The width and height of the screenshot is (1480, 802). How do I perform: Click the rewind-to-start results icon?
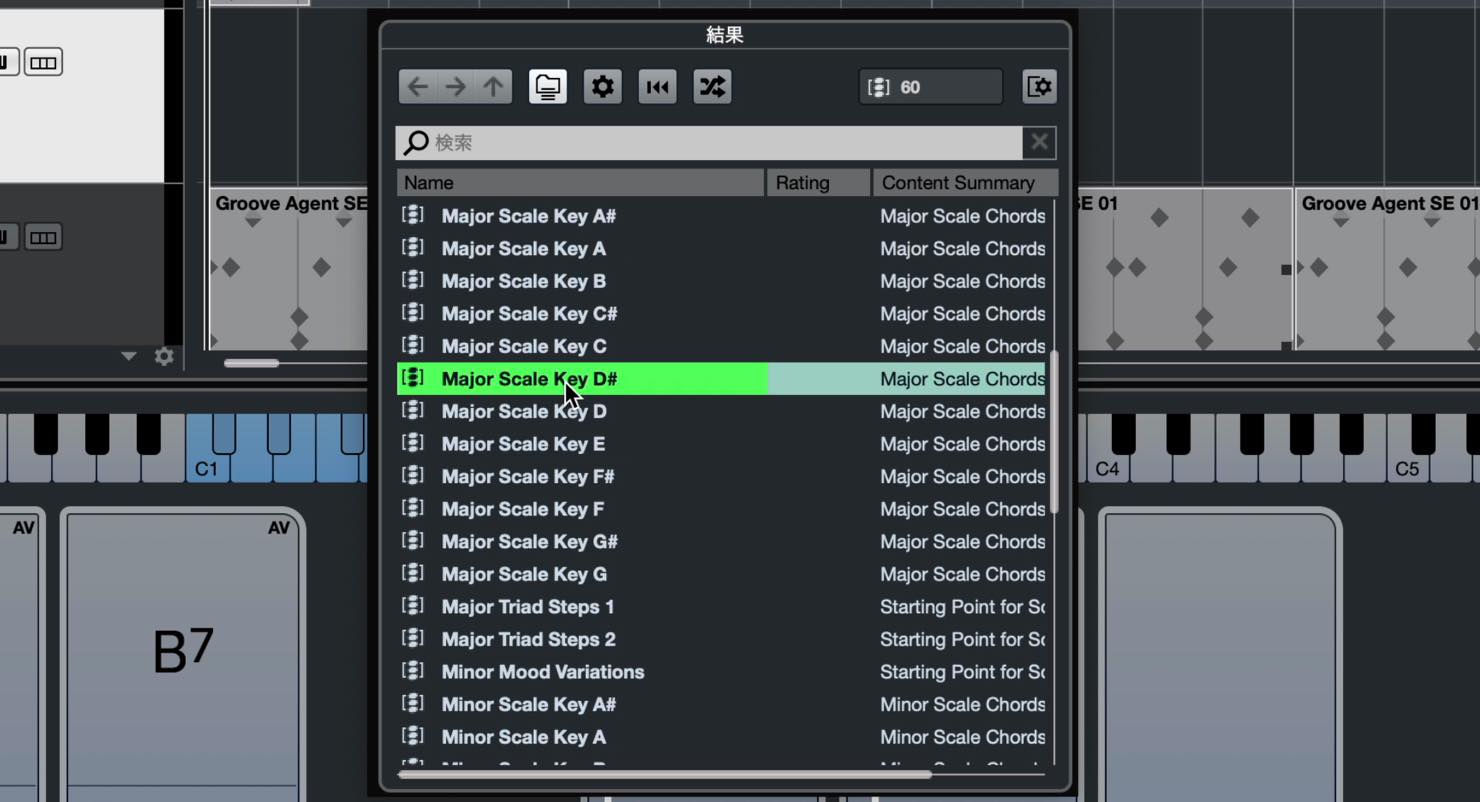(658, 87)
